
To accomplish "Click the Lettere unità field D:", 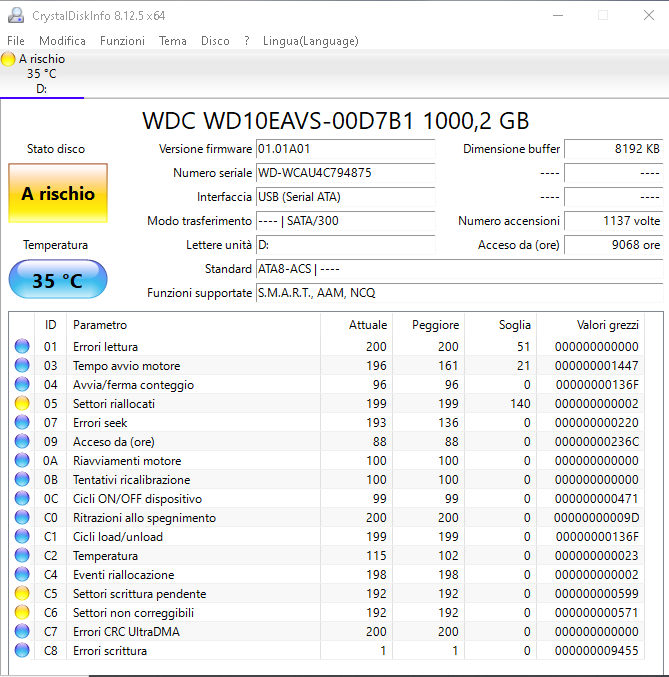I will pyautogui.click(x=345, y=245).
